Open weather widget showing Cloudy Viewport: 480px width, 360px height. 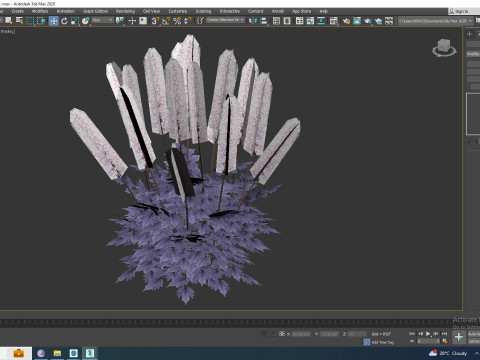[x=448, y=353]
